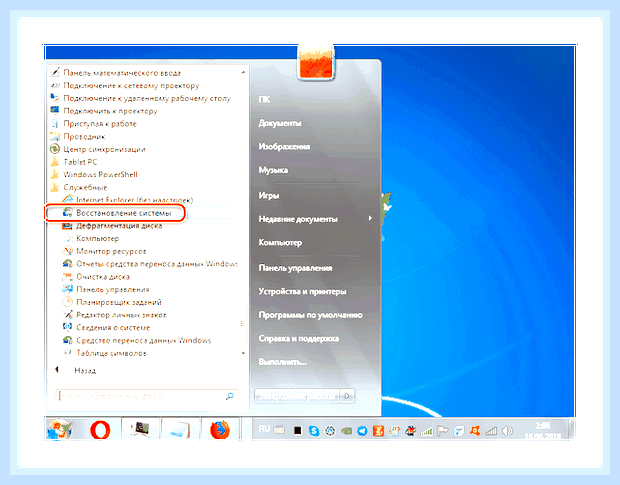Expand the Tablet PC folder
Viewport: 620px width, 485px height.
tap(74, 162)
